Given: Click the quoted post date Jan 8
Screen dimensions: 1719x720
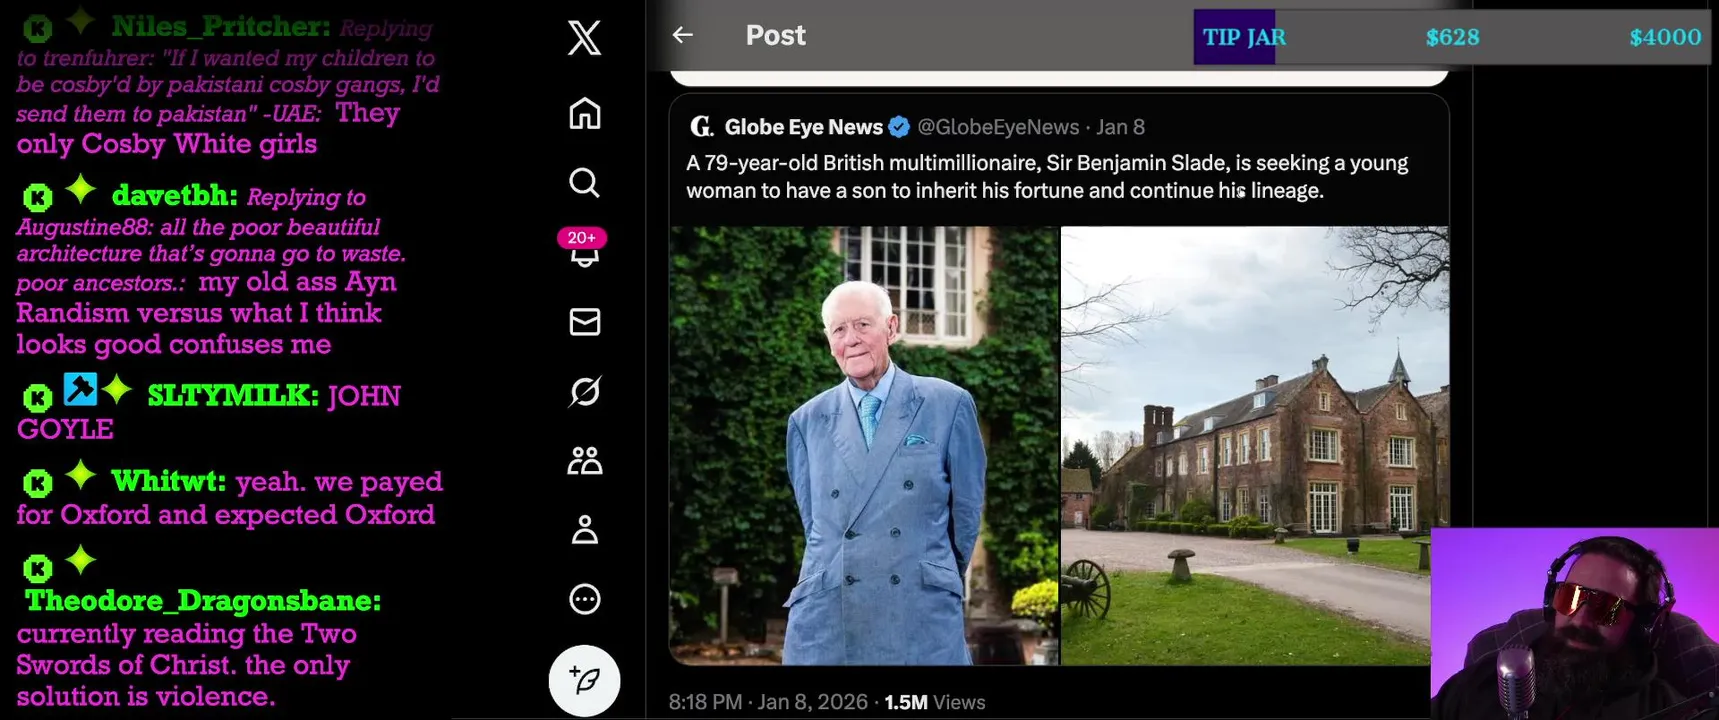Looking at the screenshot, I should (1120, 127).
